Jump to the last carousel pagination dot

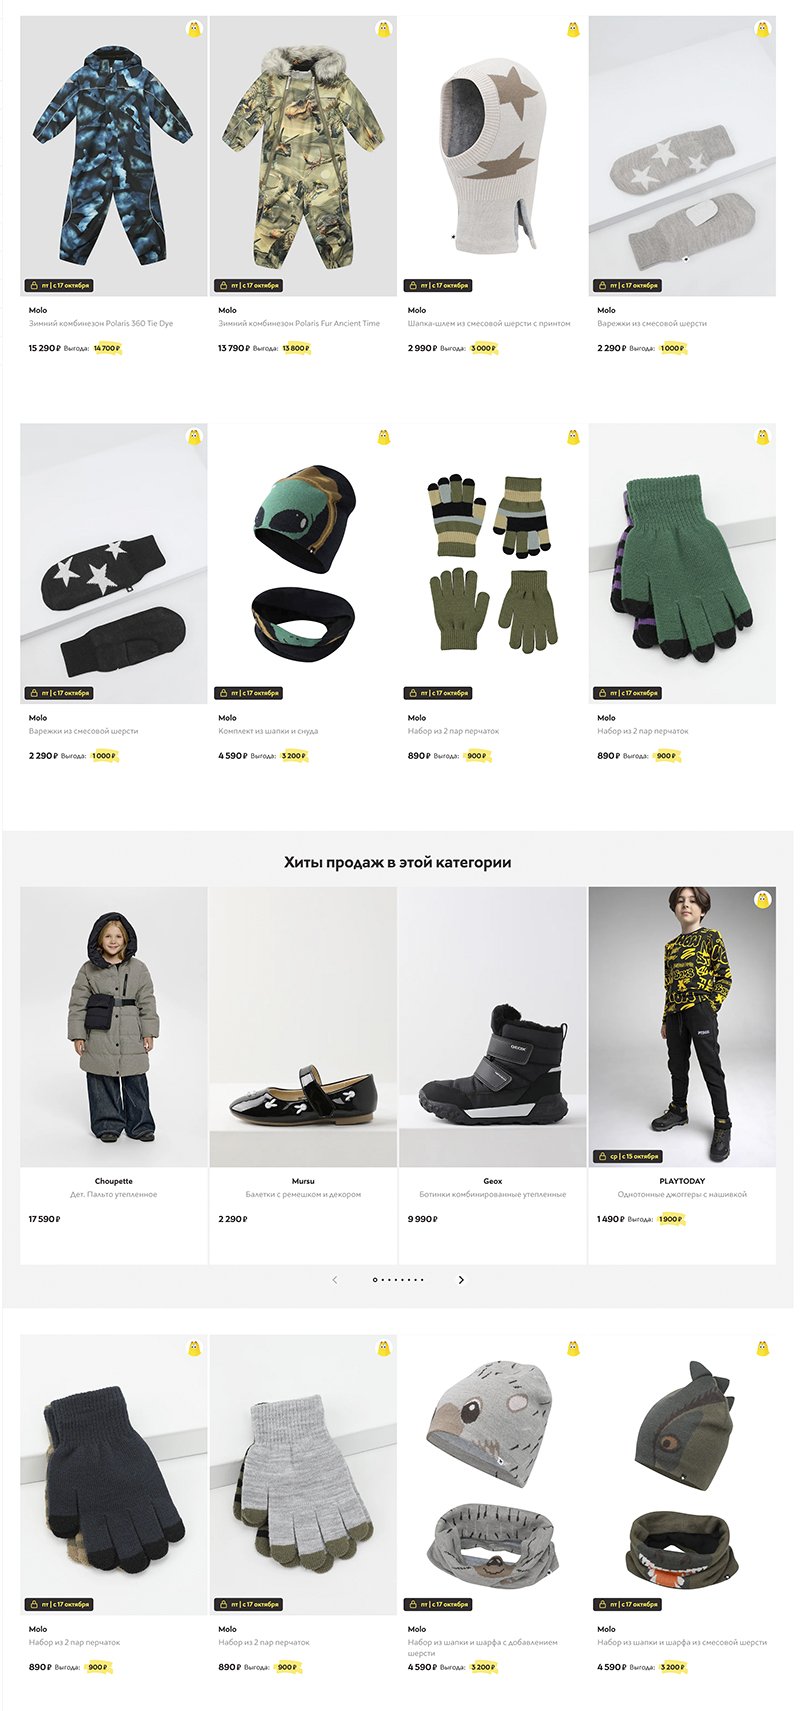tap(422, 1280)
